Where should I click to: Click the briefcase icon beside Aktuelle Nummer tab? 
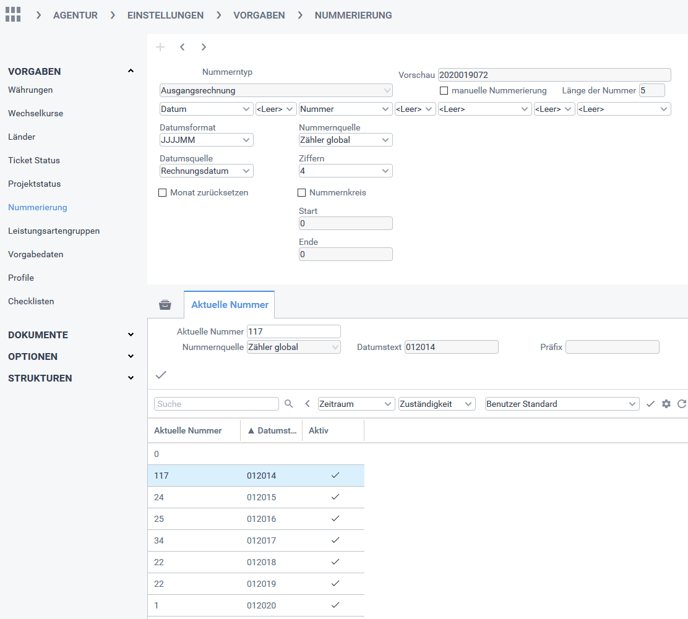[165, 305]
